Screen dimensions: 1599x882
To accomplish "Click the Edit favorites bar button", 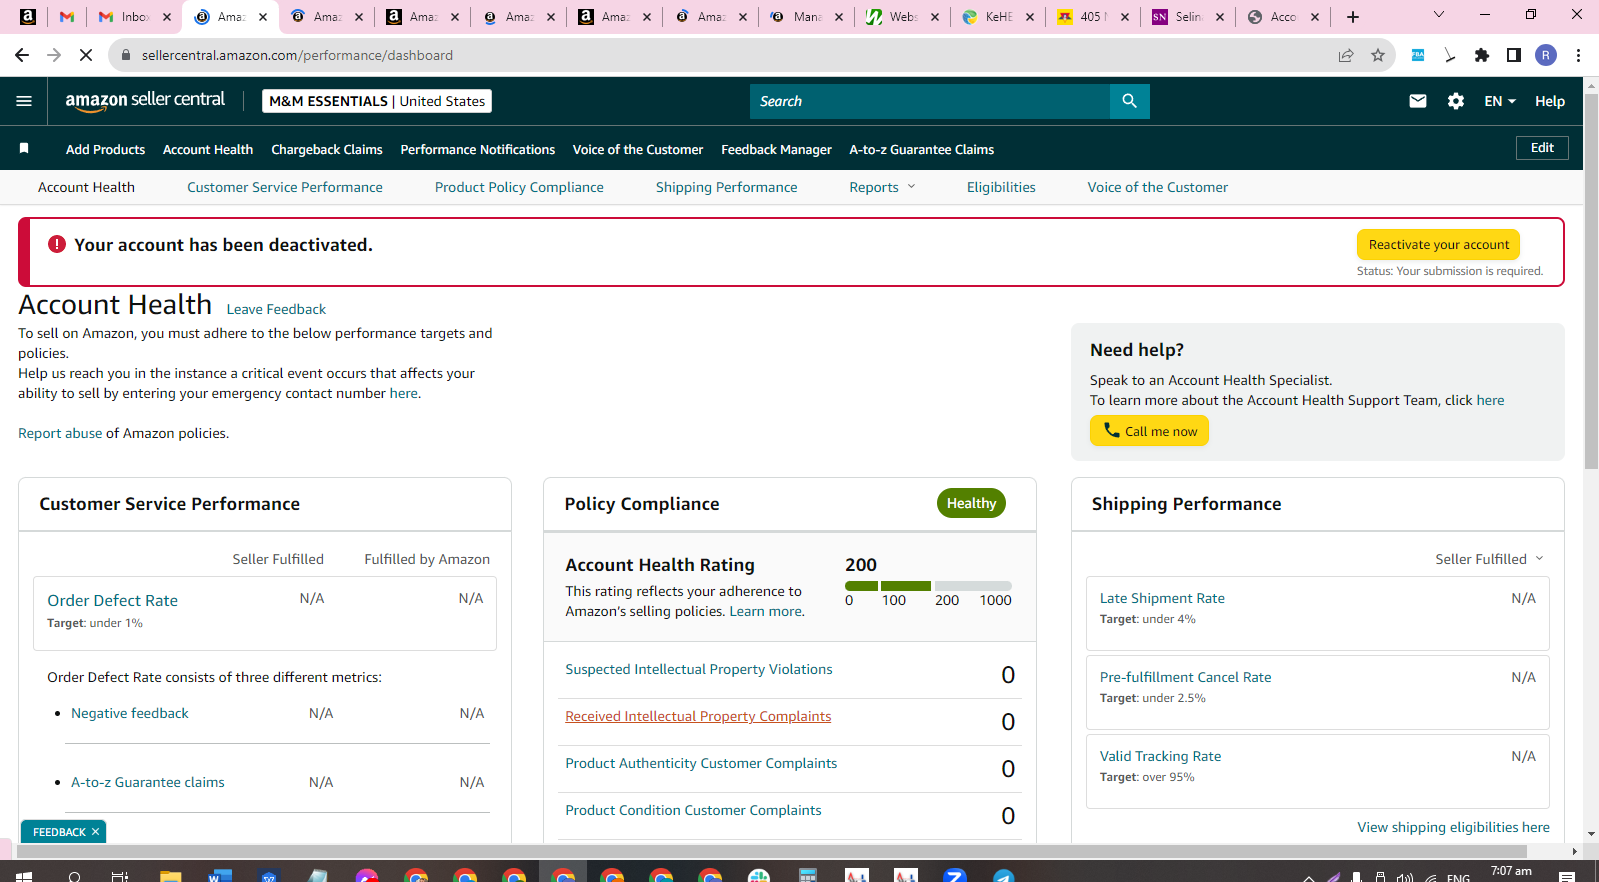I will (1542, 148).
